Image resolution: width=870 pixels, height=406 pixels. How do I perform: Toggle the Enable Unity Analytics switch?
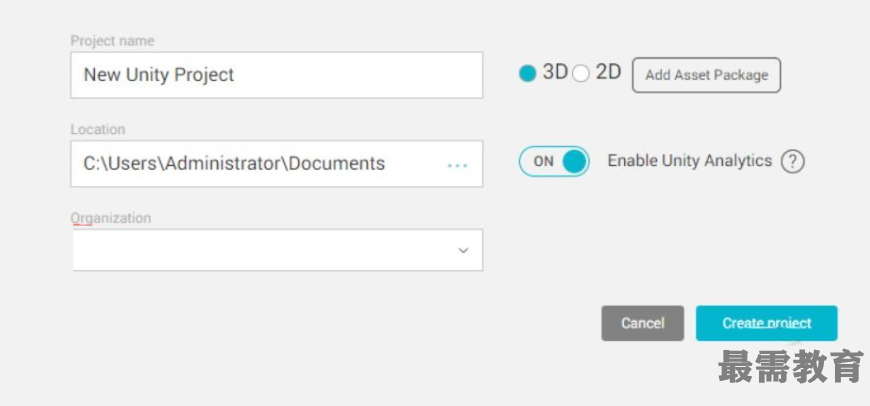pos(554,161)
